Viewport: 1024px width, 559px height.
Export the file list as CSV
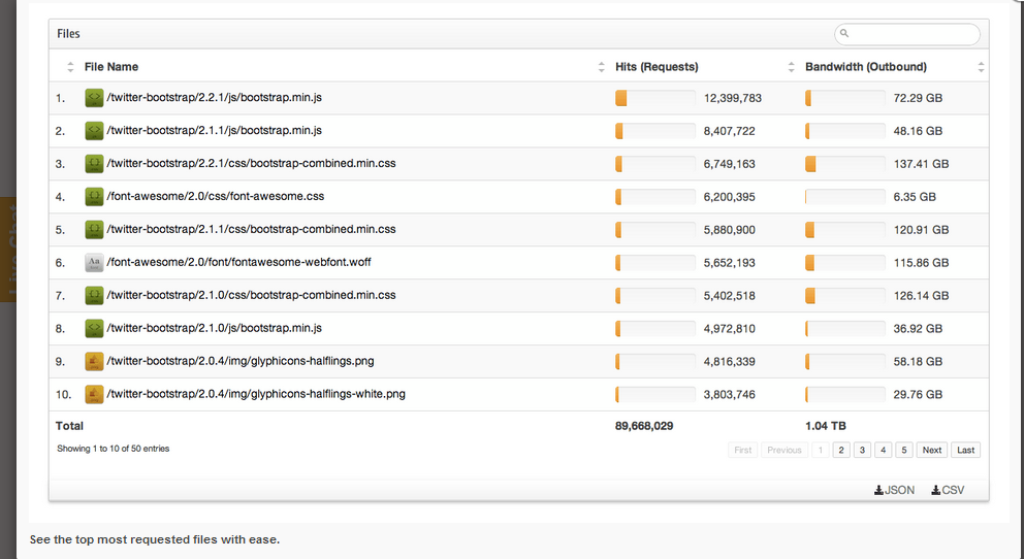pyautogui.click(x=947, y=490)
